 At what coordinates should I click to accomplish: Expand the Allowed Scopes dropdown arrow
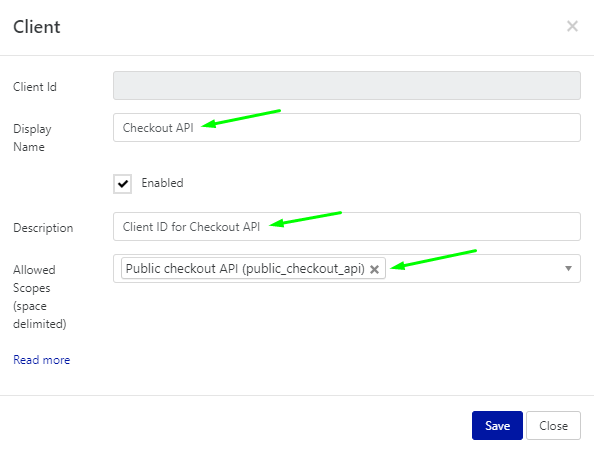pos(568,268)
